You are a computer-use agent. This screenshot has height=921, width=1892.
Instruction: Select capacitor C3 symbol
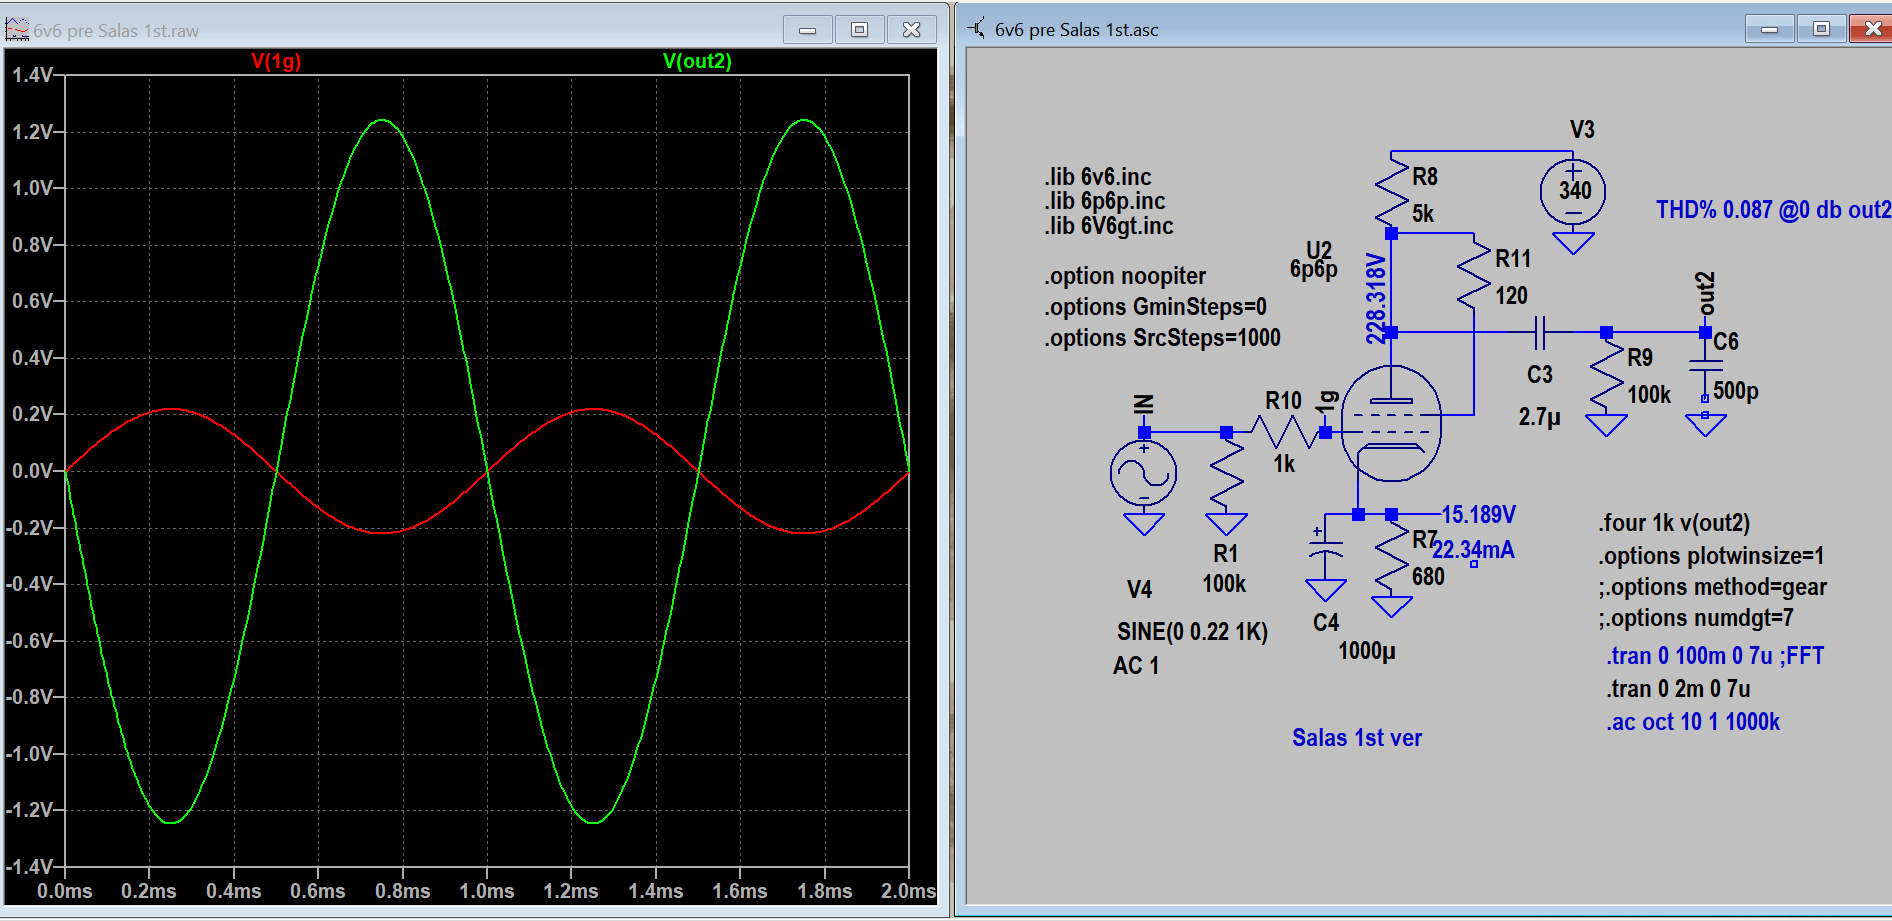pyautogui.click(x=1540, y=332)
